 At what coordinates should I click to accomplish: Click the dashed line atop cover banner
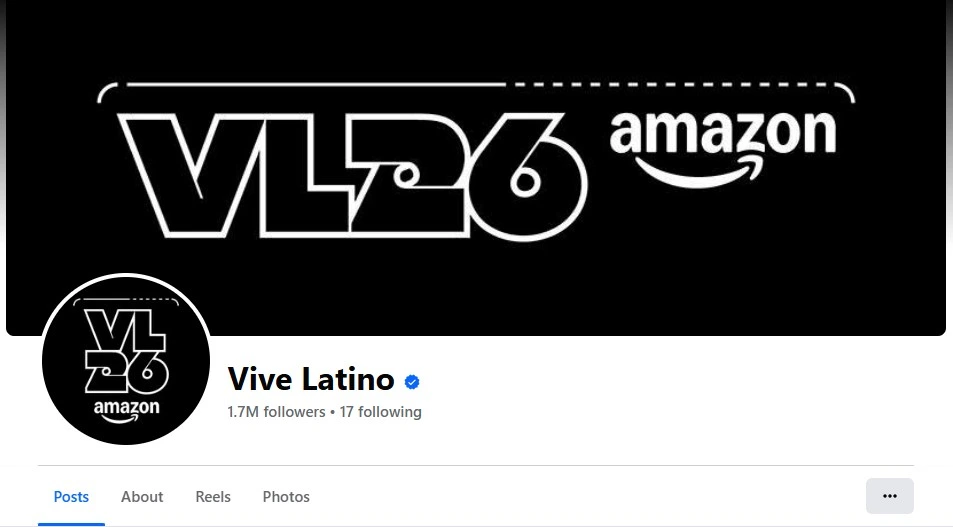coord(681,84)
